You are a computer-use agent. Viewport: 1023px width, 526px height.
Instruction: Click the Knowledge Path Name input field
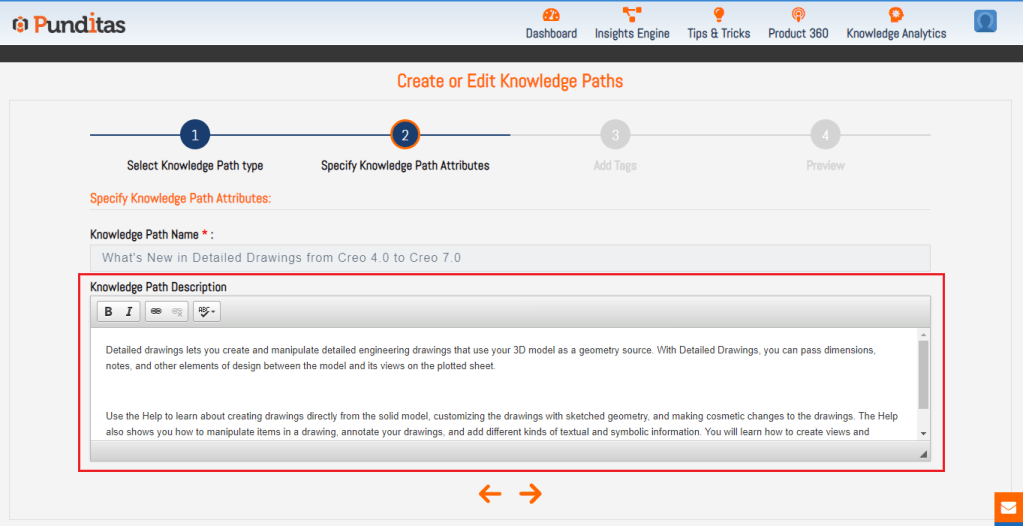pyautogui.click(x=510, y=258)
